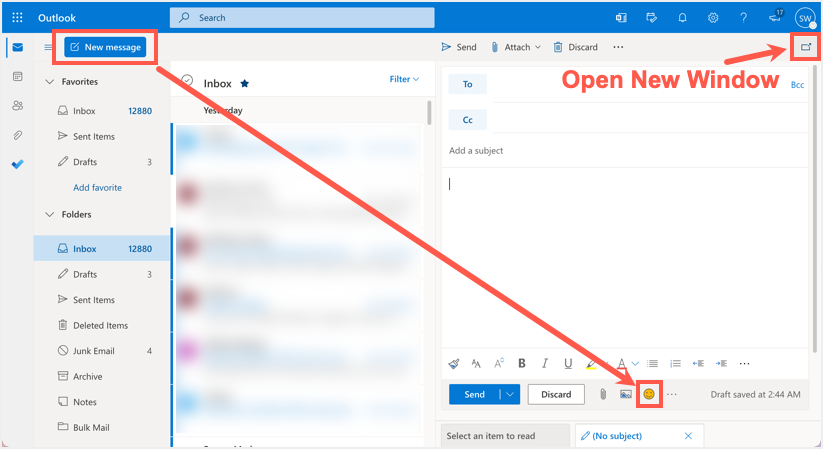Open Sent Items under Folders
Image resolution: width=823 pixels, height=449 pixels.
(x=102, y=299)
